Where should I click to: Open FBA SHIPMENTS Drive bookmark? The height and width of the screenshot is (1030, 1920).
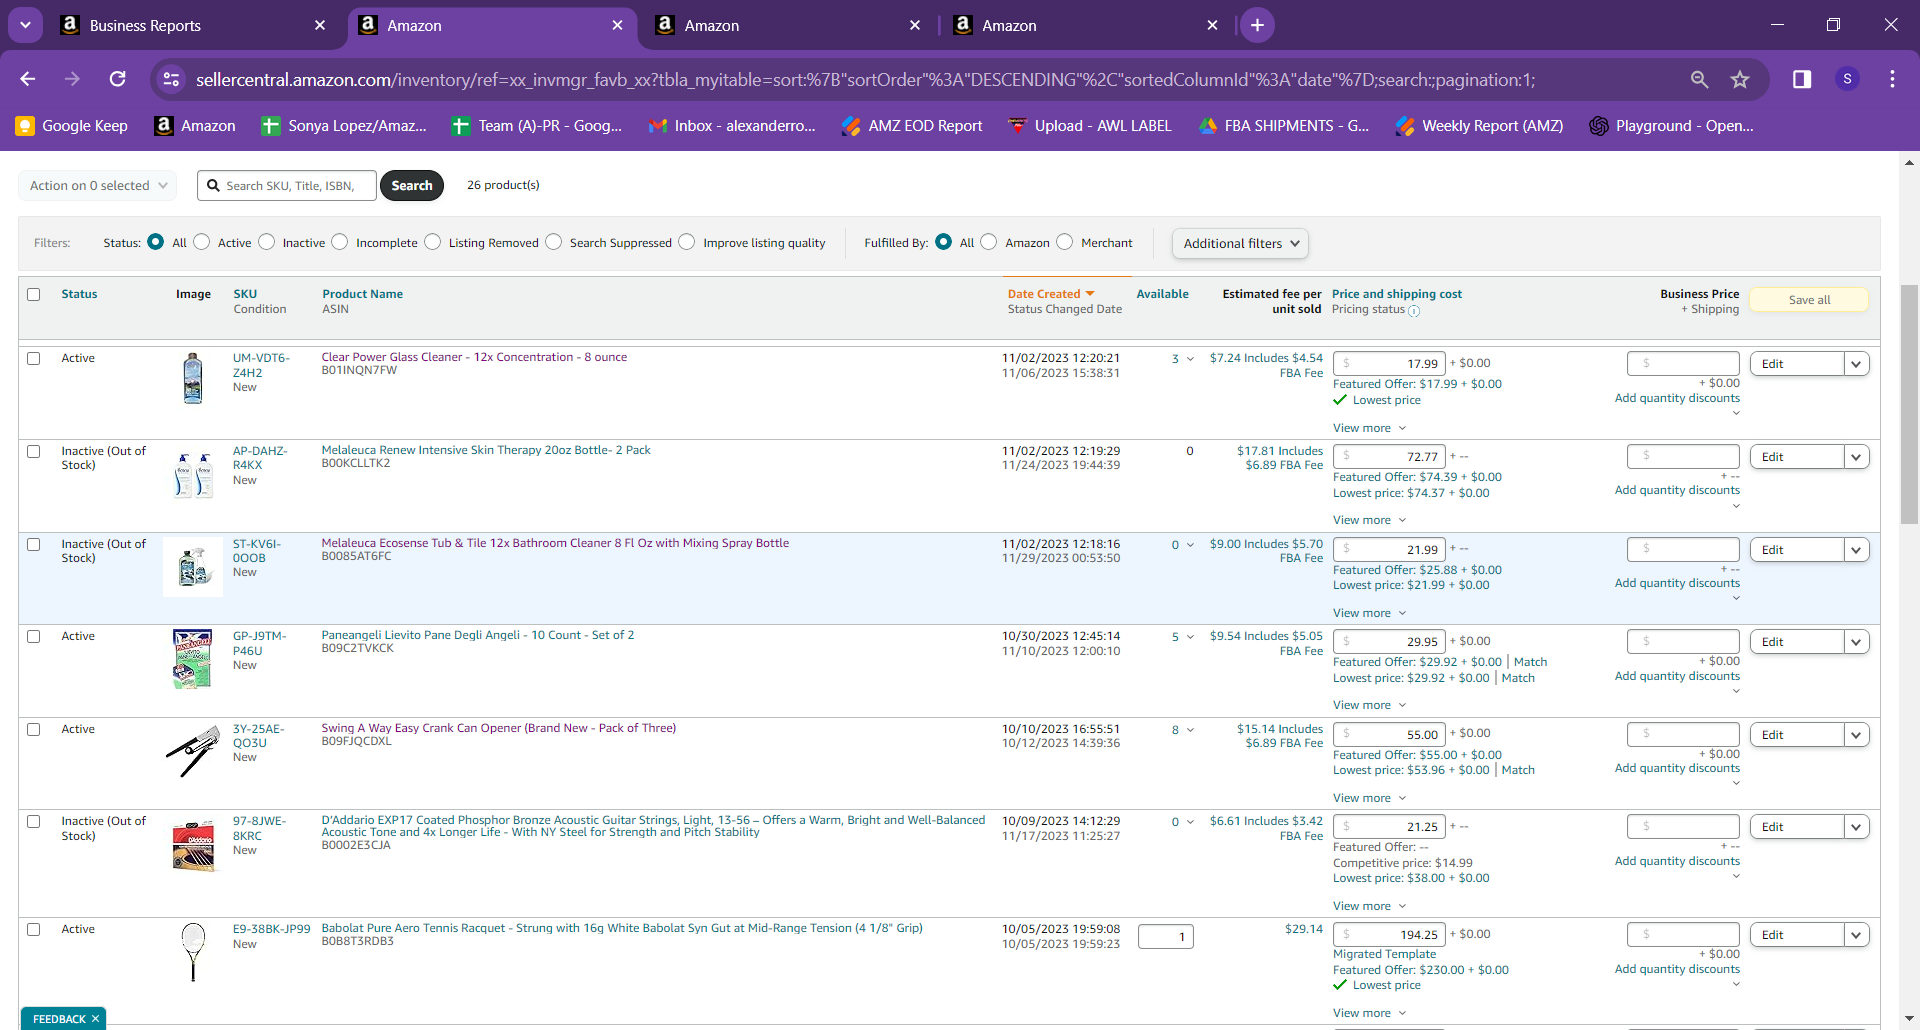coord(1284,126)
